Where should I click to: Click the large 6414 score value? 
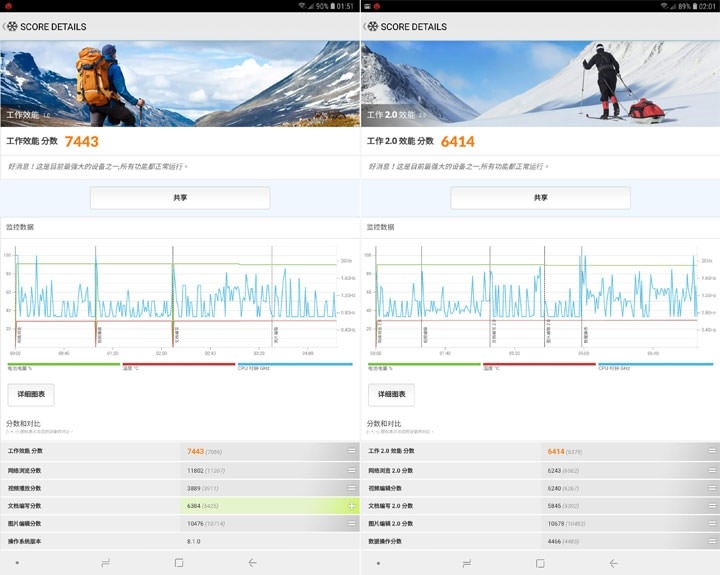click(458, 141)
